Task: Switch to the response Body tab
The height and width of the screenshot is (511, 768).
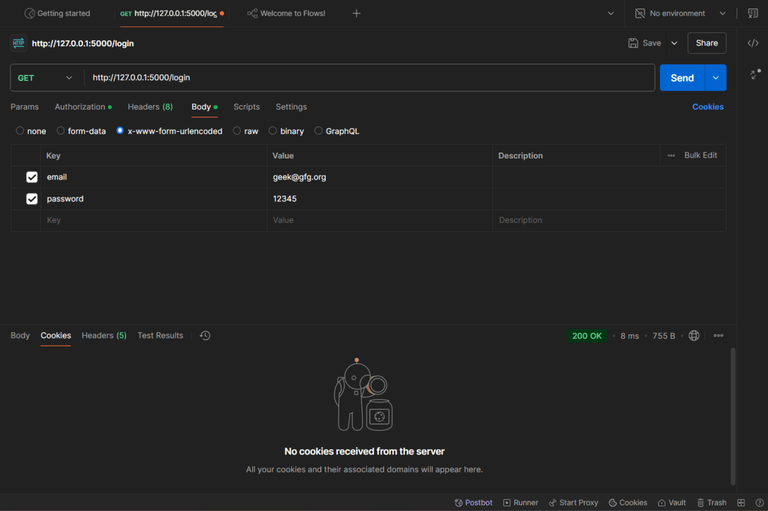Action: pos(20,336)
